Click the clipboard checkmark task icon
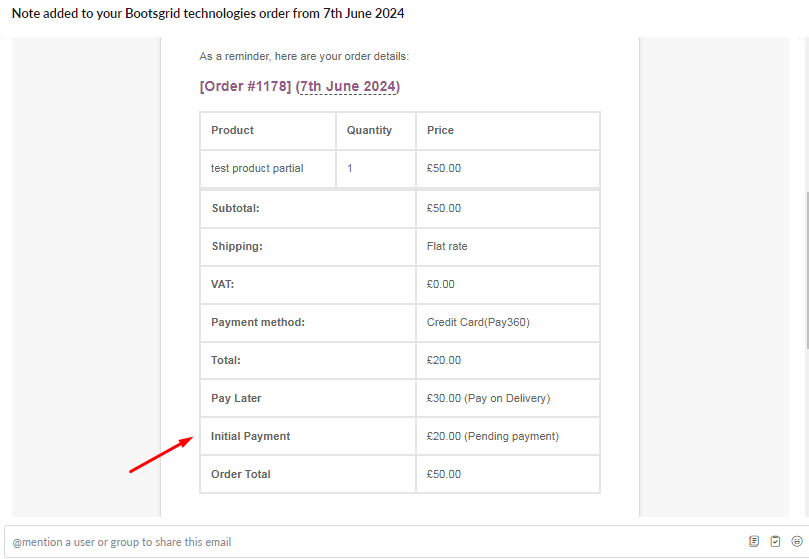This screenshot has height=559, width=809. (775, 541)
